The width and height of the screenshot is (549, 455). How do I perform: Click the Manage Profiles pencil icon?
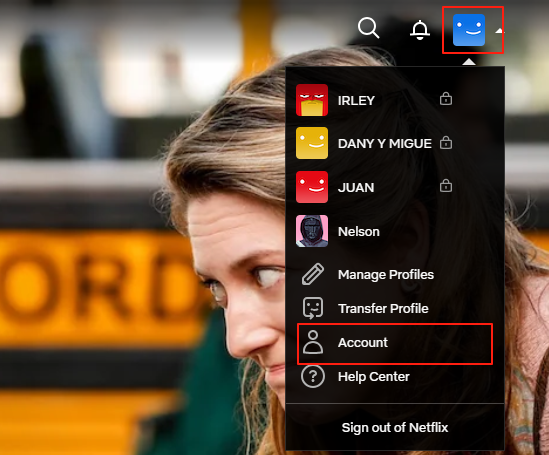click(313, 274)
